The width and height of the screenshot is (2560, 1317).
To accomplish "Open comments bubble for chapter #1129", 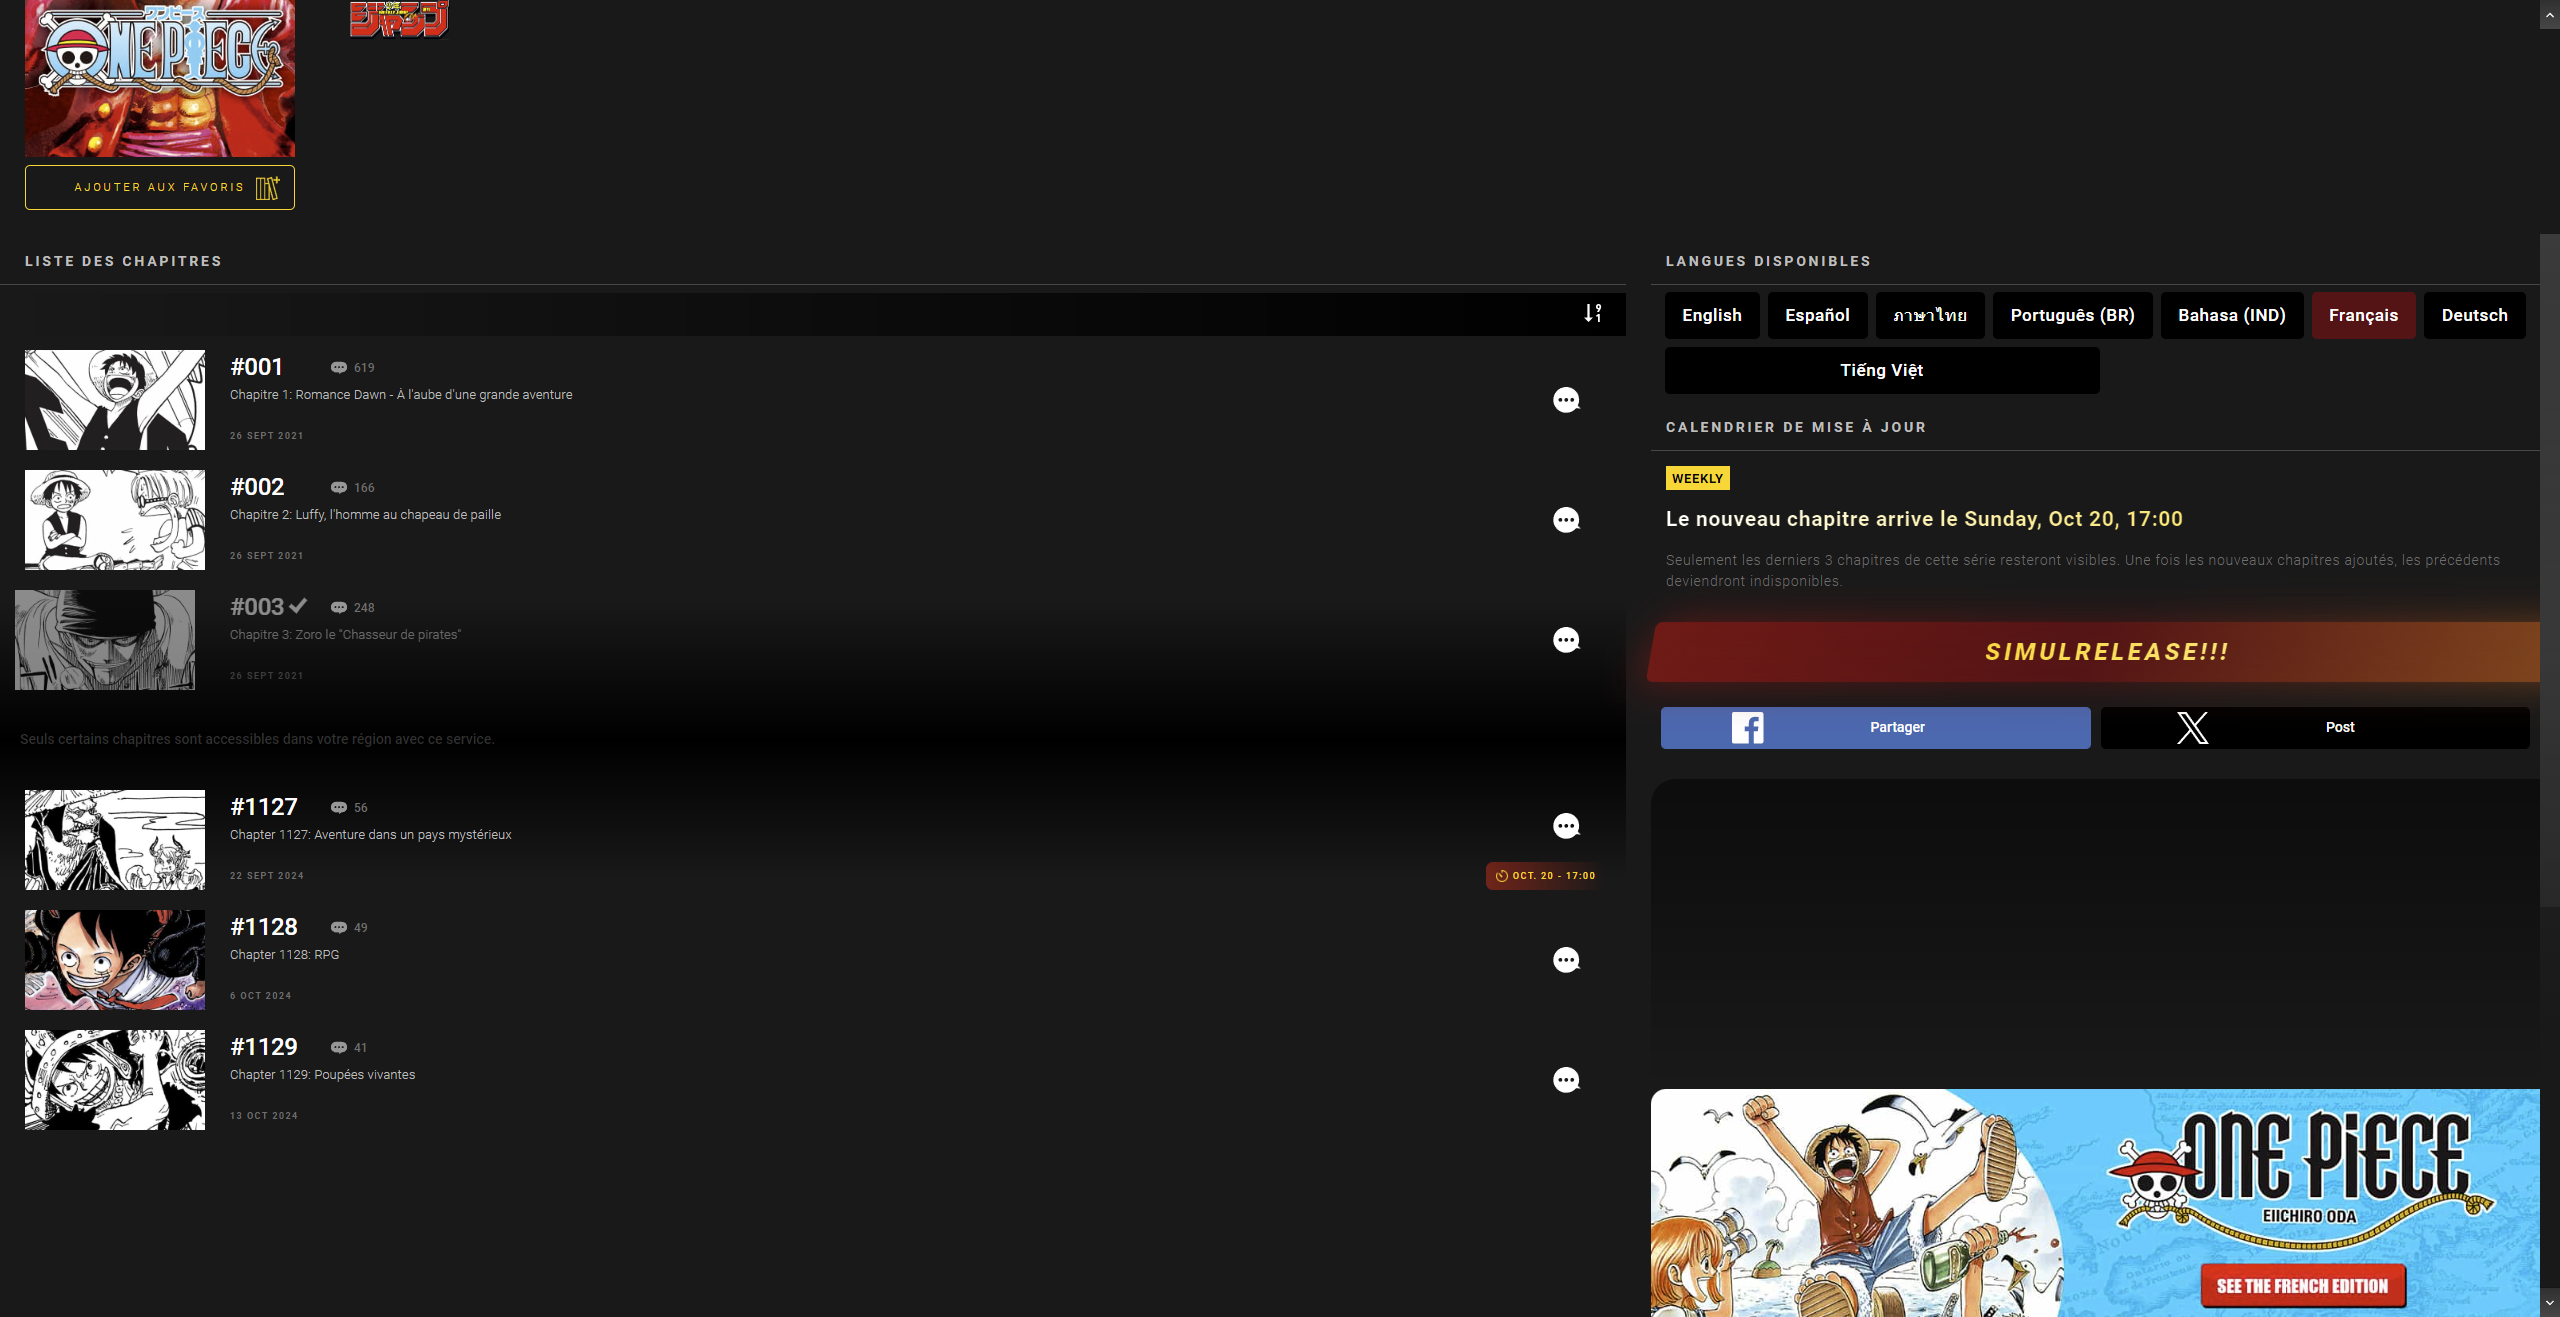I will coord(1566,1080).
